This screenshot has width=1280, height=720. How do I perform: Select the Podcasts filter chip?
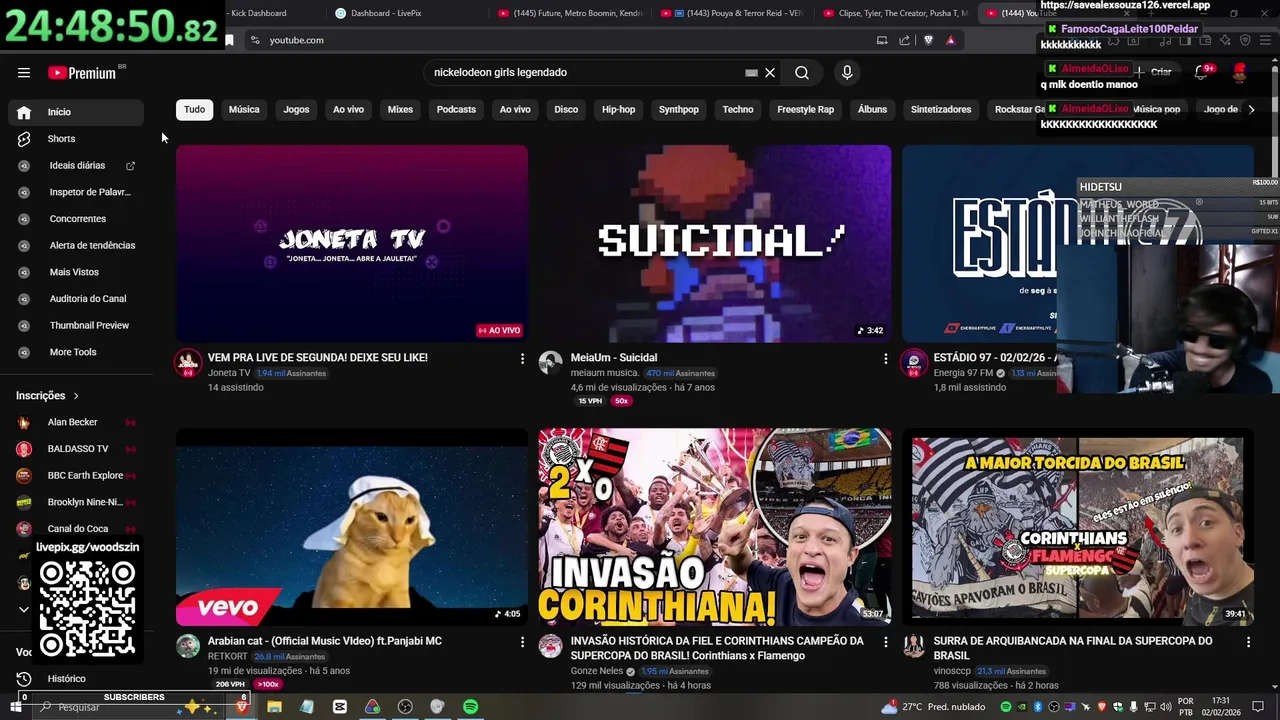456,110
